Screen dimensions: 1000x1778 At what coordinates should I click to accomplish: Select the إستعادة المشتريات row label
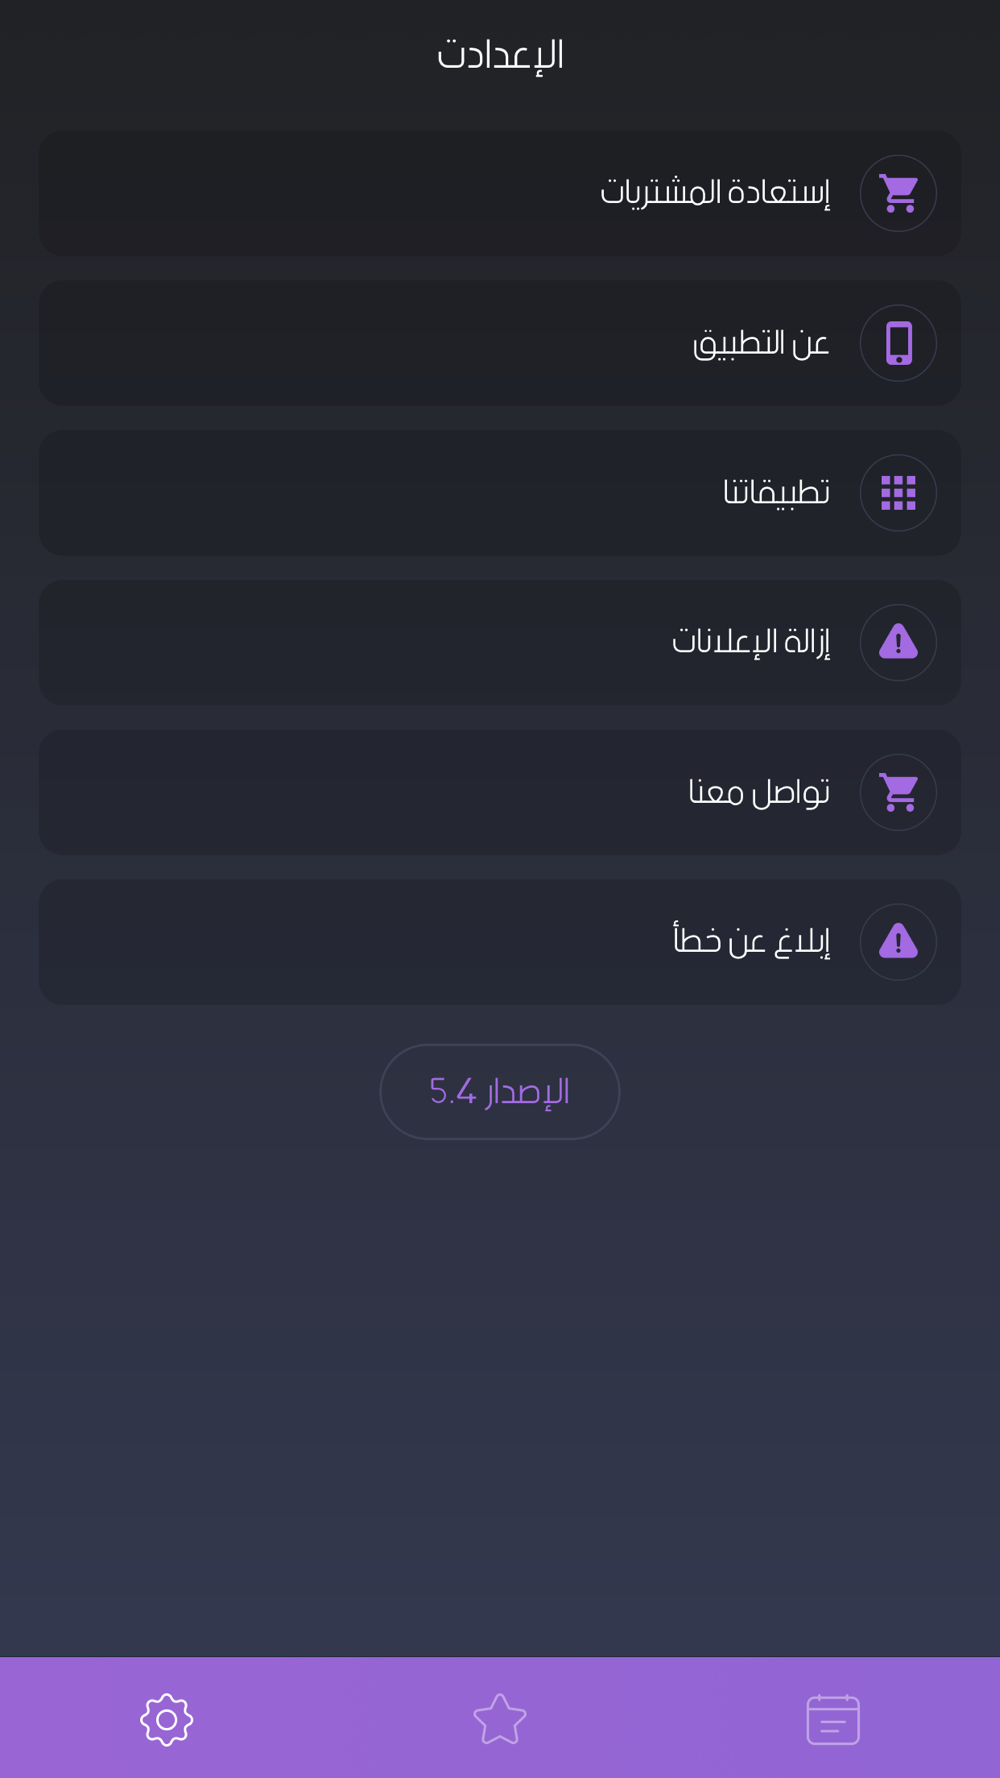tap(715, 192)
